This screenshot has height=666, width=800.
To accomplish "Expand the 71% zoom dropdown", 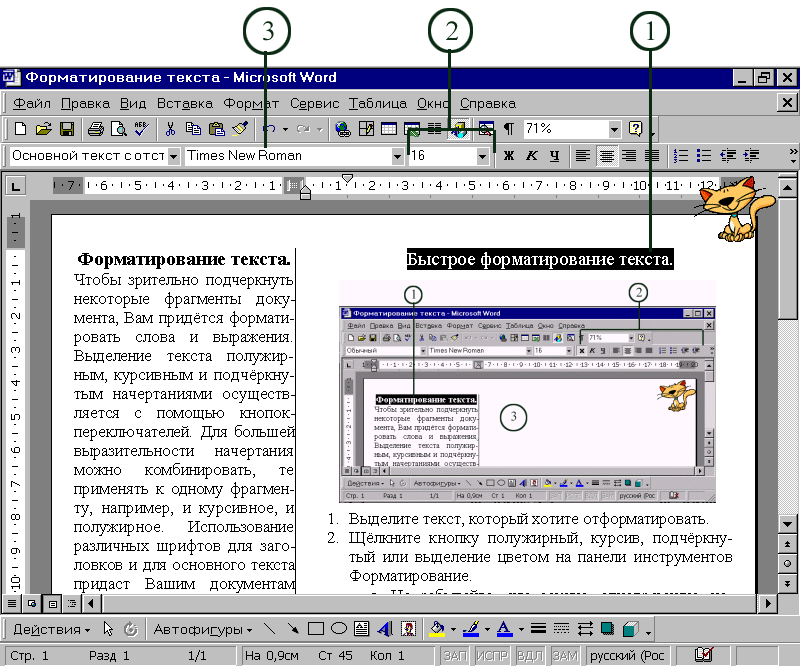I will (x=614, y=129).
